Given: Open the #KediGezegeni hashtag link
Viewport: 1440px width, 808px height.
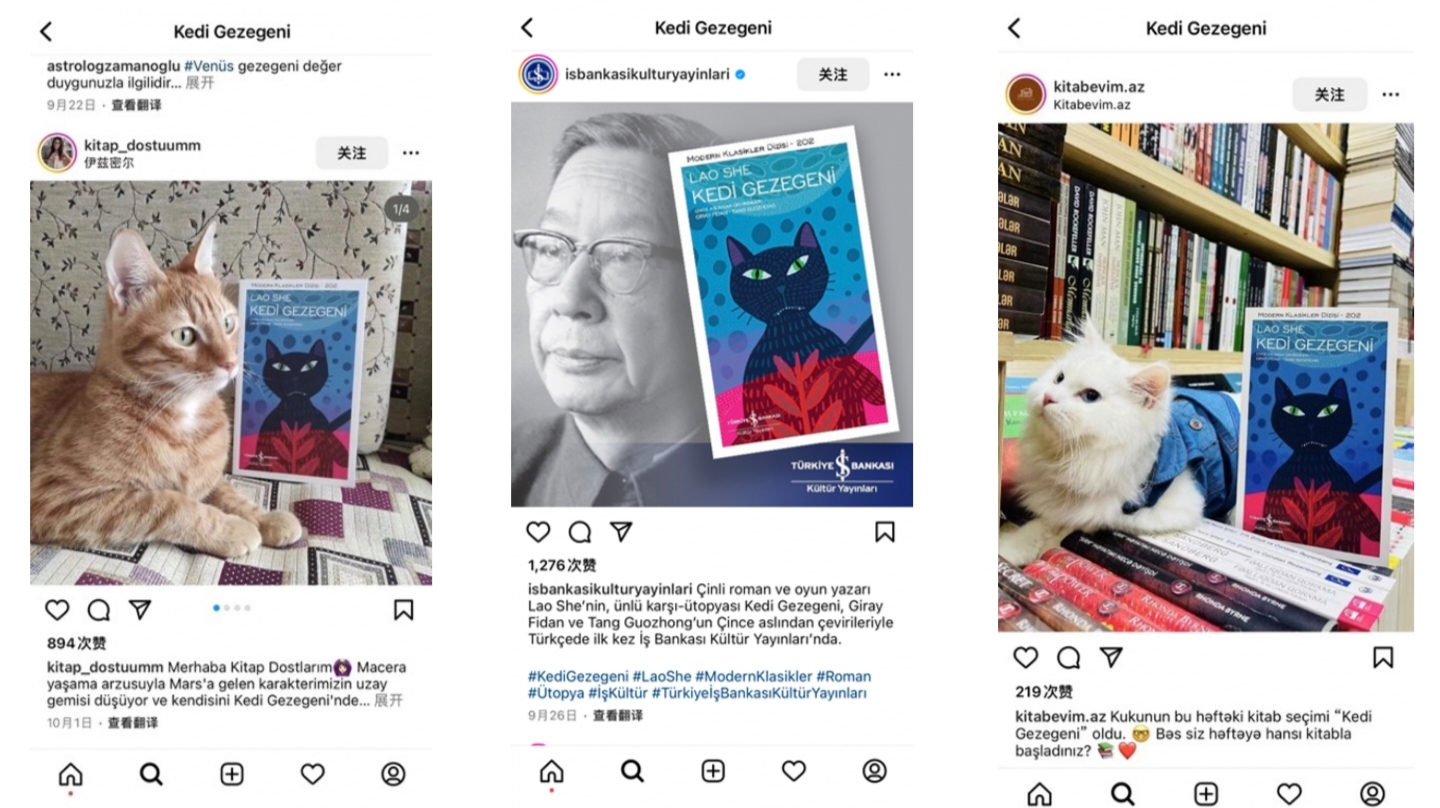Looking at the screenshot, I should [x=578, y=676].
